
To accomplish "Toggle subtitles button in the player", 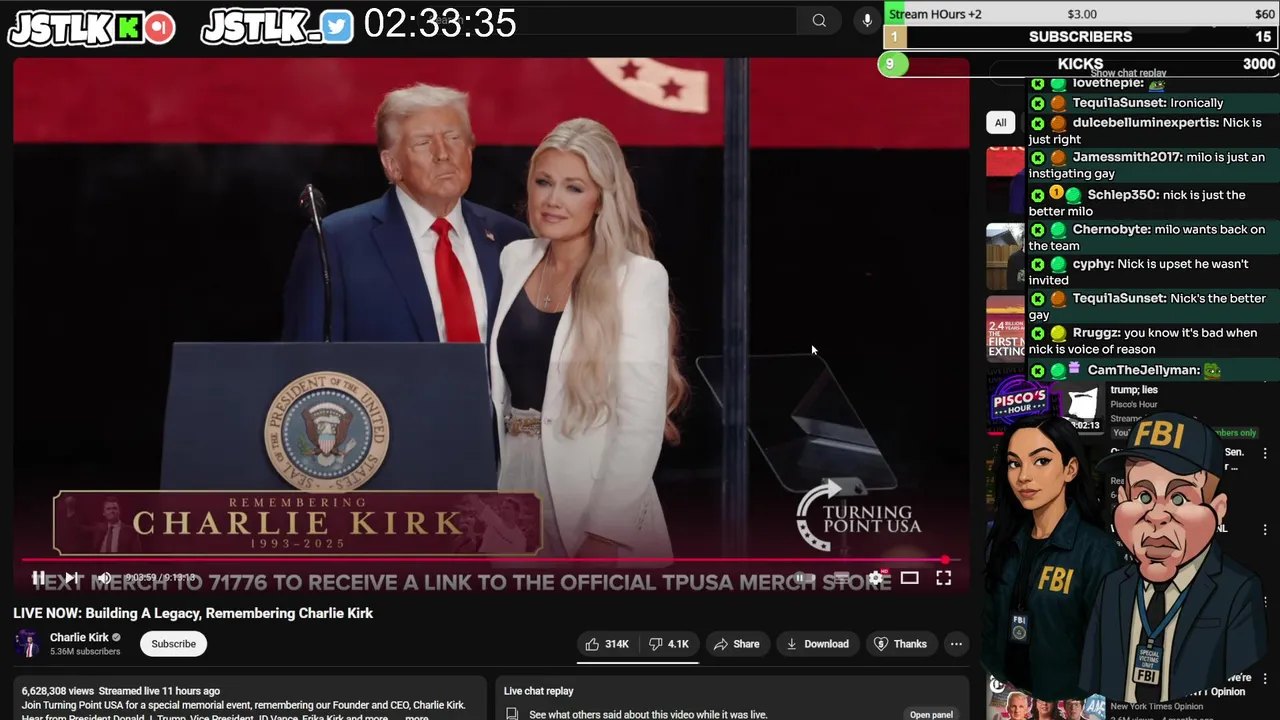I will [x=841, y=578].
